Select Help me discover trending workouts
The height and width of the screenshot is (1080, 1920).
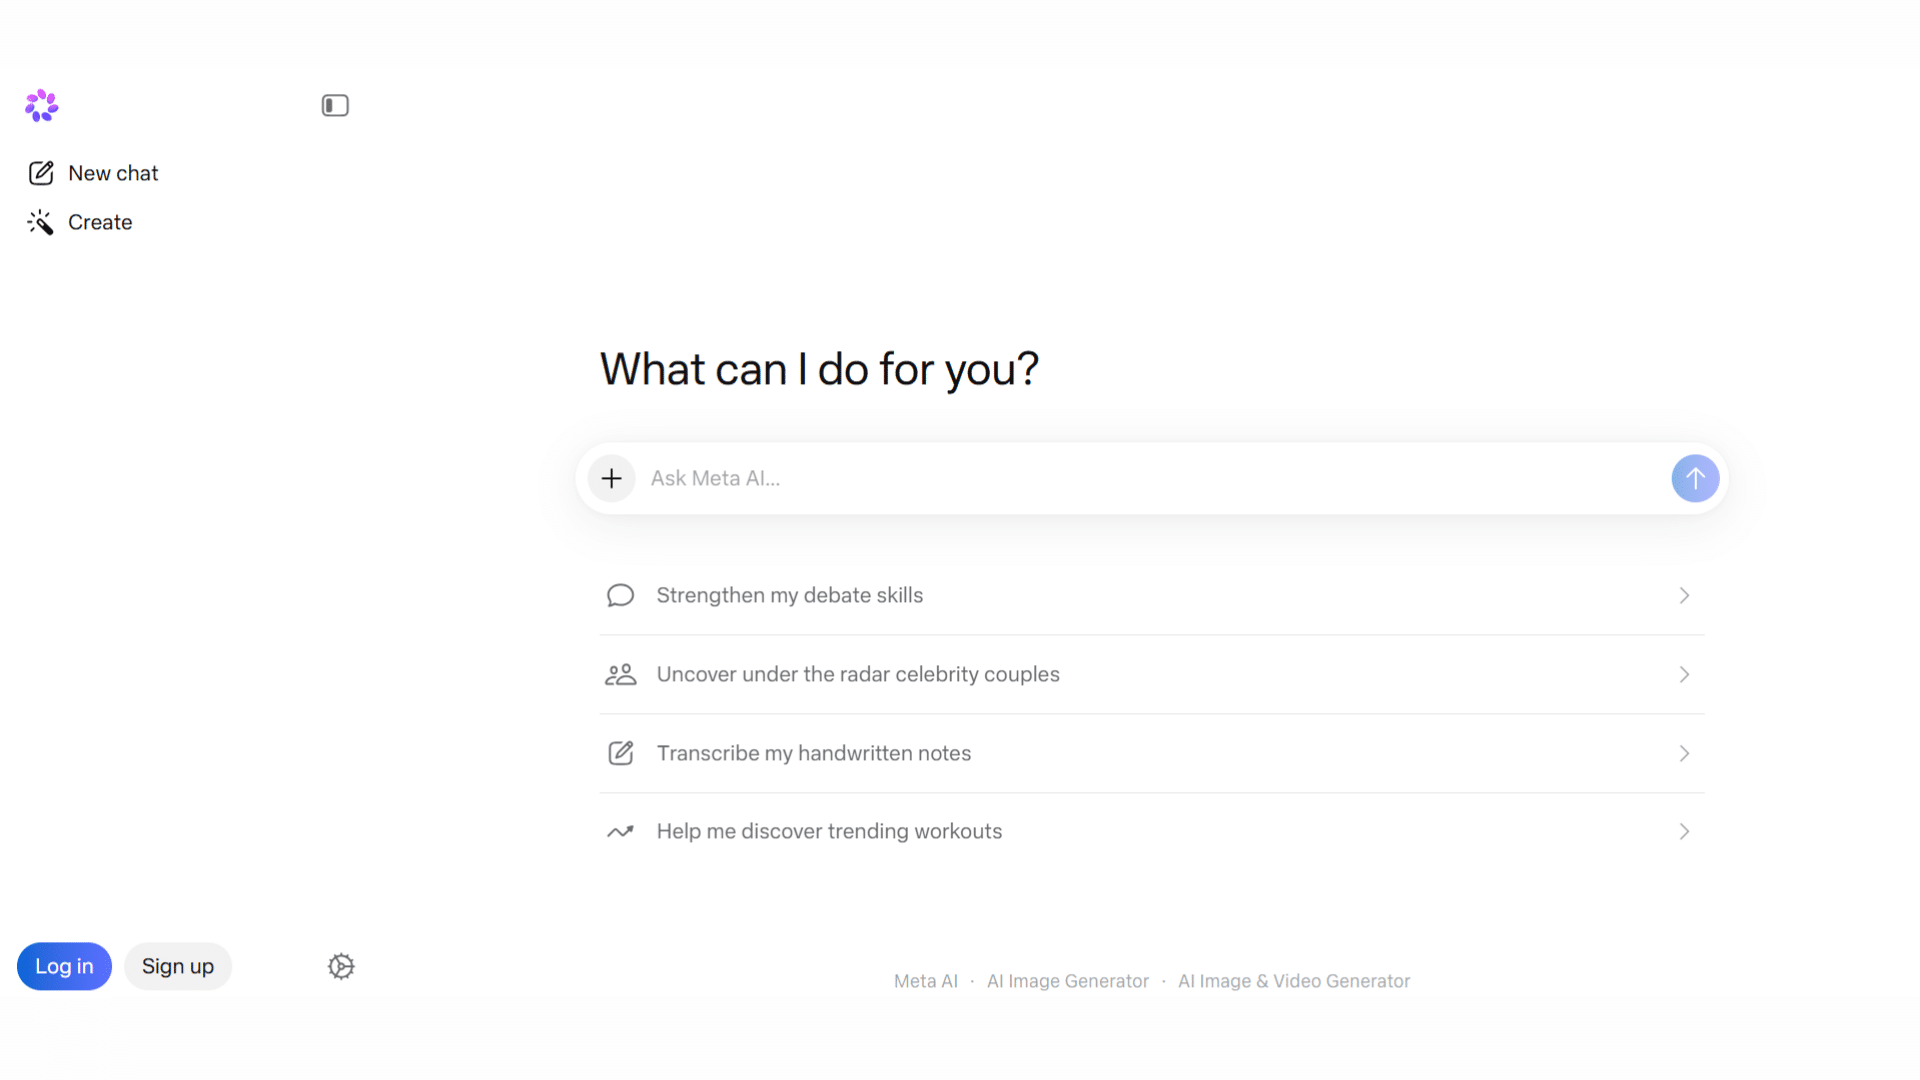[x=1152, y=831]
